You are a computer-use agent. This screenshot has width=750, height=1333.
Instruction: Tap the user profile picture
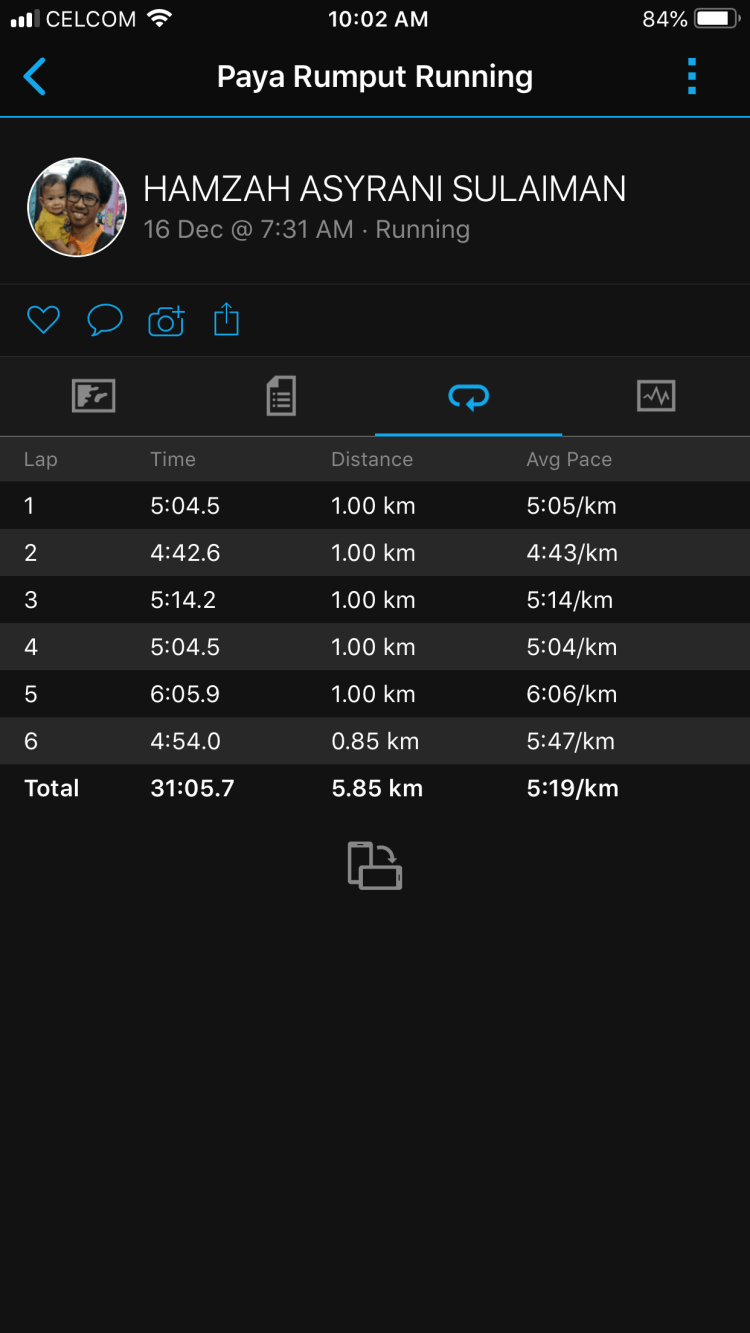pos(77,208)
